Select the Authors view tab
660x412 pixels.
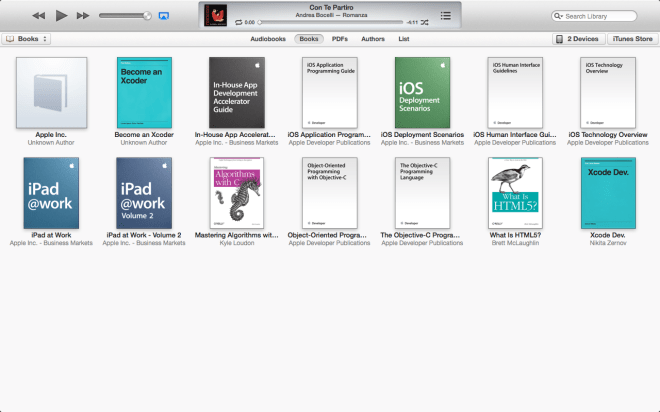coord(372,39)
